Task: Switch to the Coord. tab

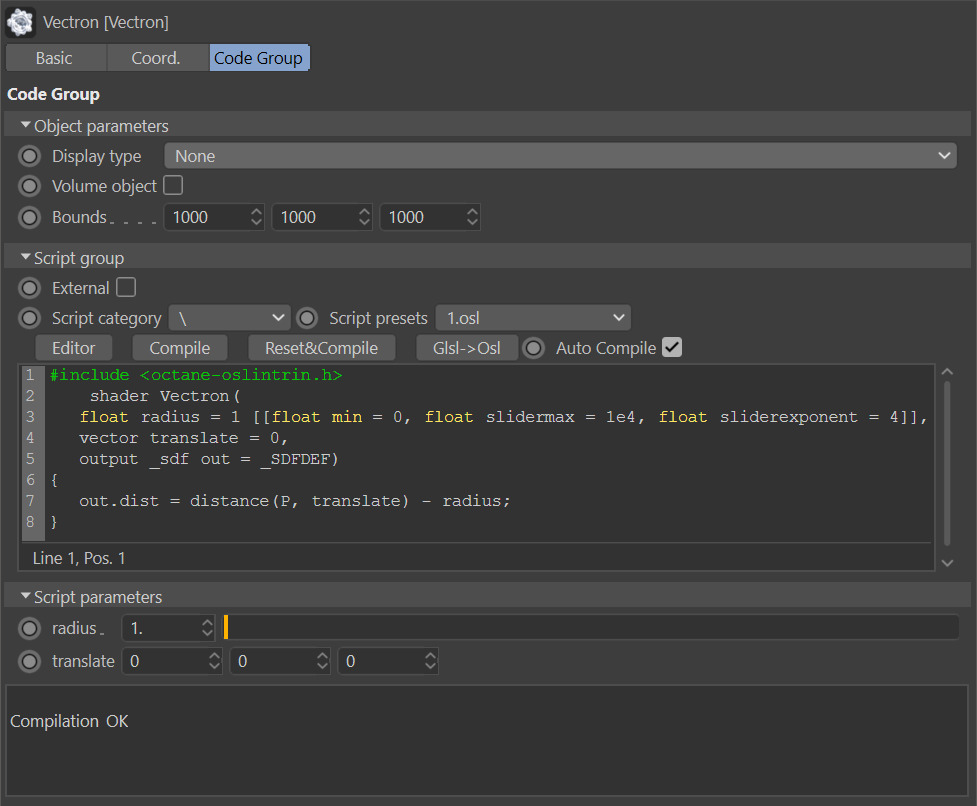Action: pos(156,58)
